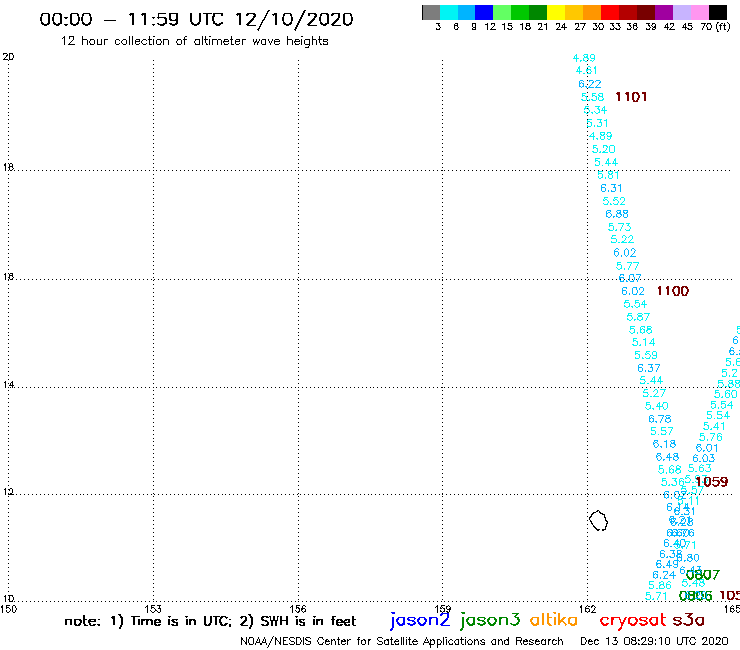Click the altika satellite label
740x650 pixels.
[x=554, y=620]
